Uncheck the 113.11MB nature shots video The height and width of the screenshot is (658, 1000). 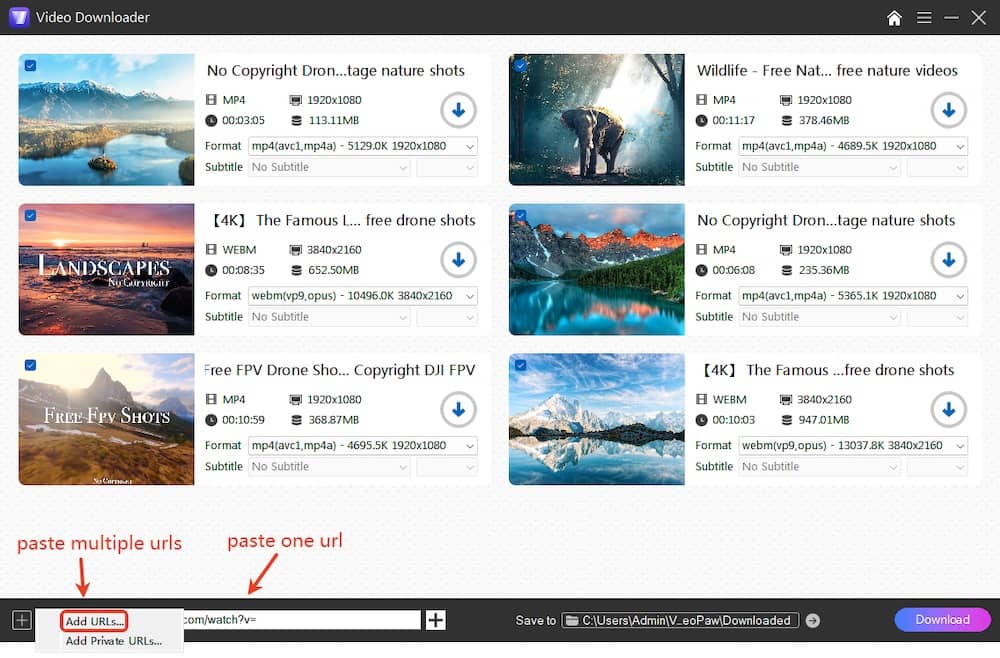(30, 65)
